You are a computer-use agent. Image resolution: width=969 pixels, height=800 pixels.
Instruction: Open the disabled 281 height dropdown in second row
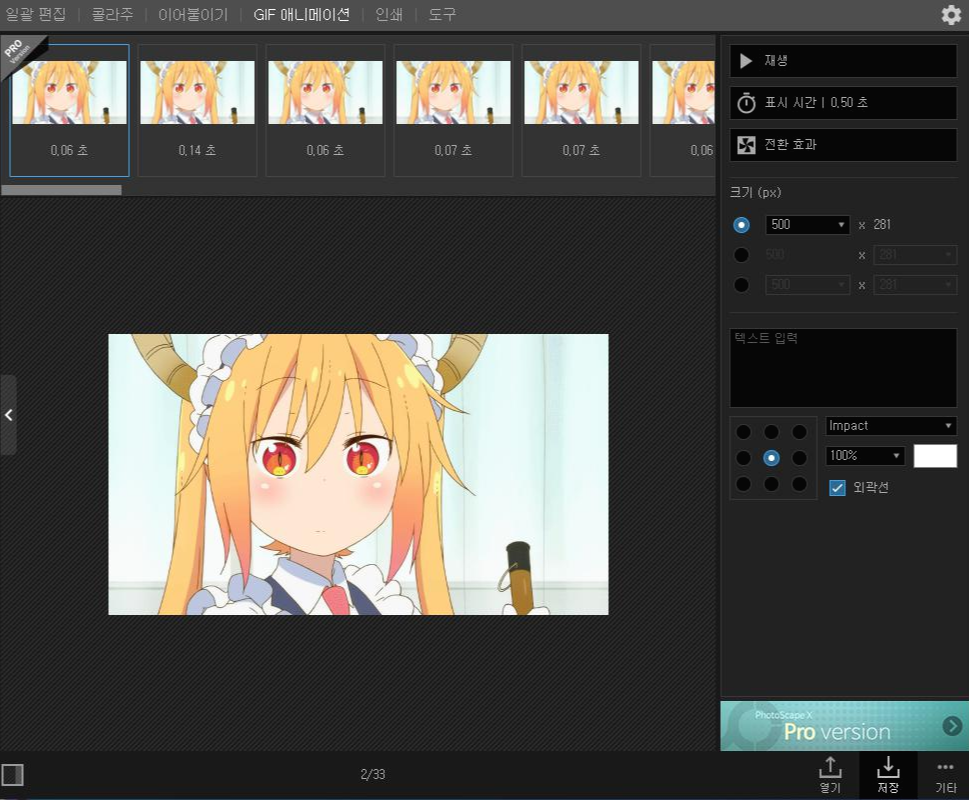(x=915, y=255)
